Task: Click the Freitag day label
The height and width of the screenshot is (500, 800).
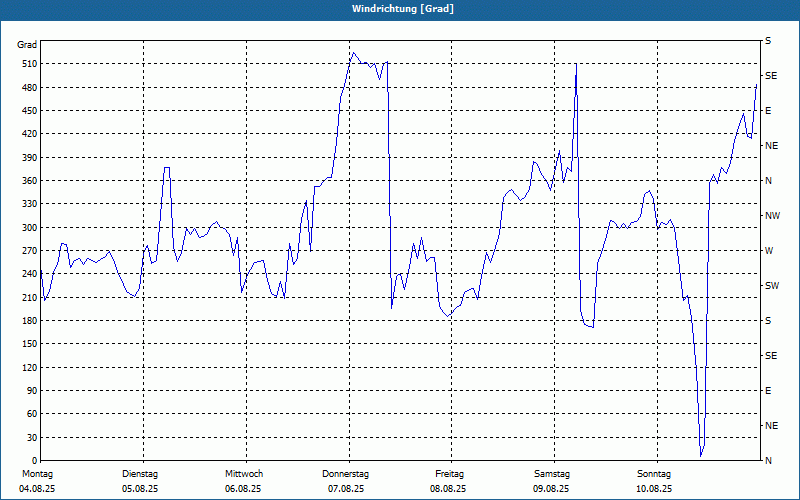Action: point(449,474)
